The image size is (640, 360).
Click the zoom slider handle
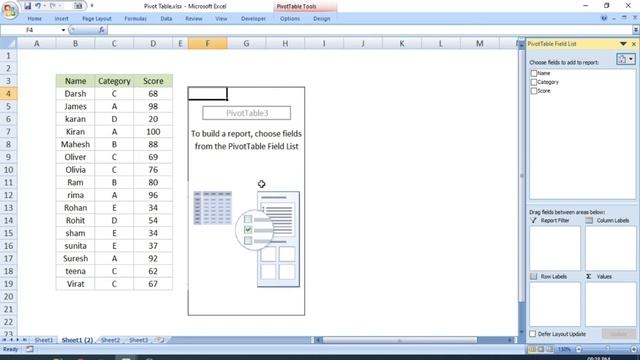point(607,349)
